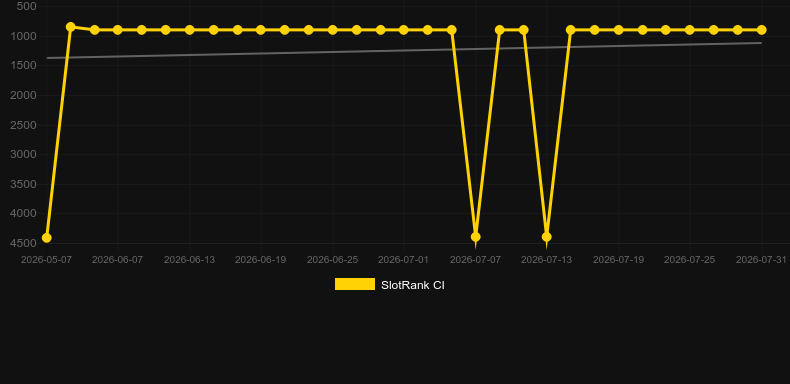The width and height of the screenshot is (790, 384).
Task: Select the data point above 2026-07-01
Action: [x=404, y=30]
